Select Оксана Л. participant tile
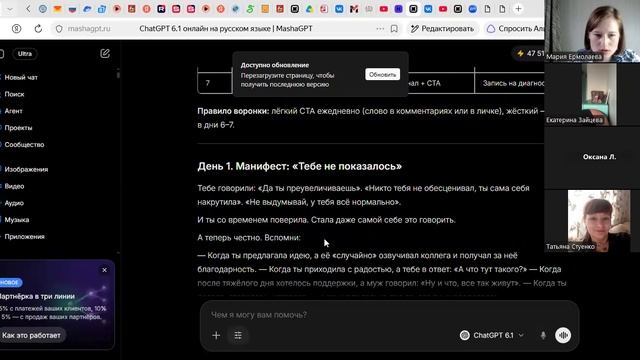 point(592,158)
